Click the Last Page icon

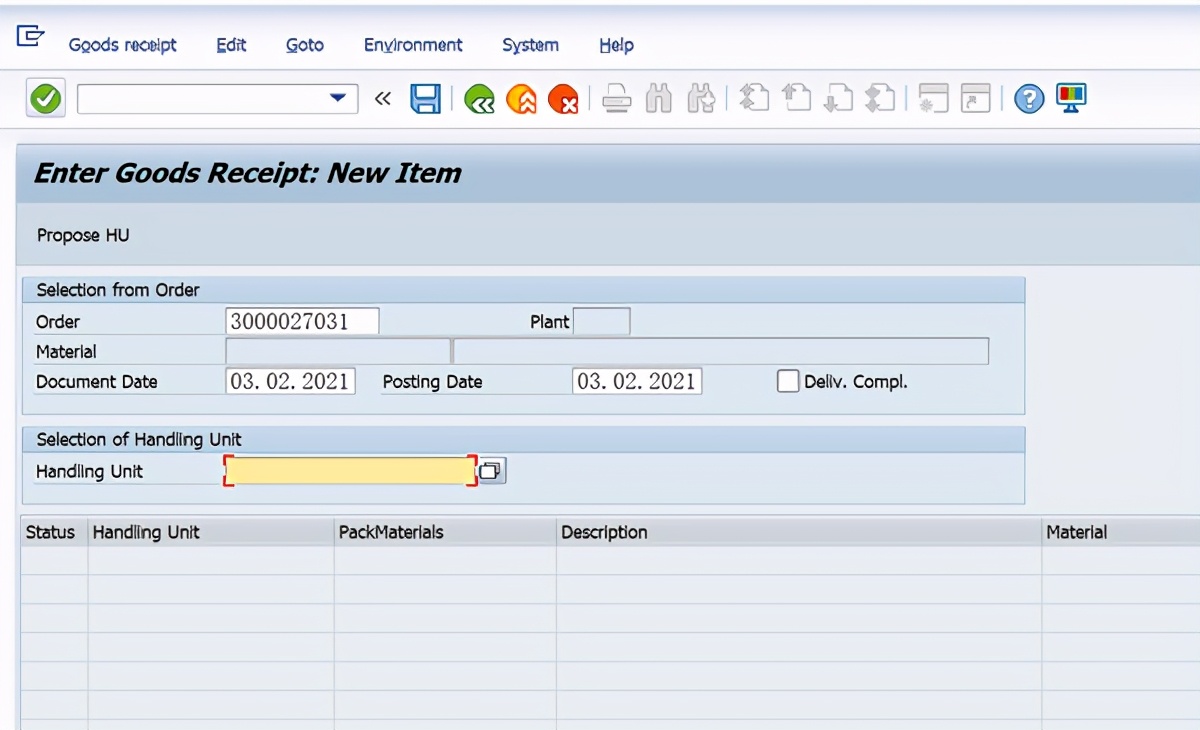(x=880, y=98)
